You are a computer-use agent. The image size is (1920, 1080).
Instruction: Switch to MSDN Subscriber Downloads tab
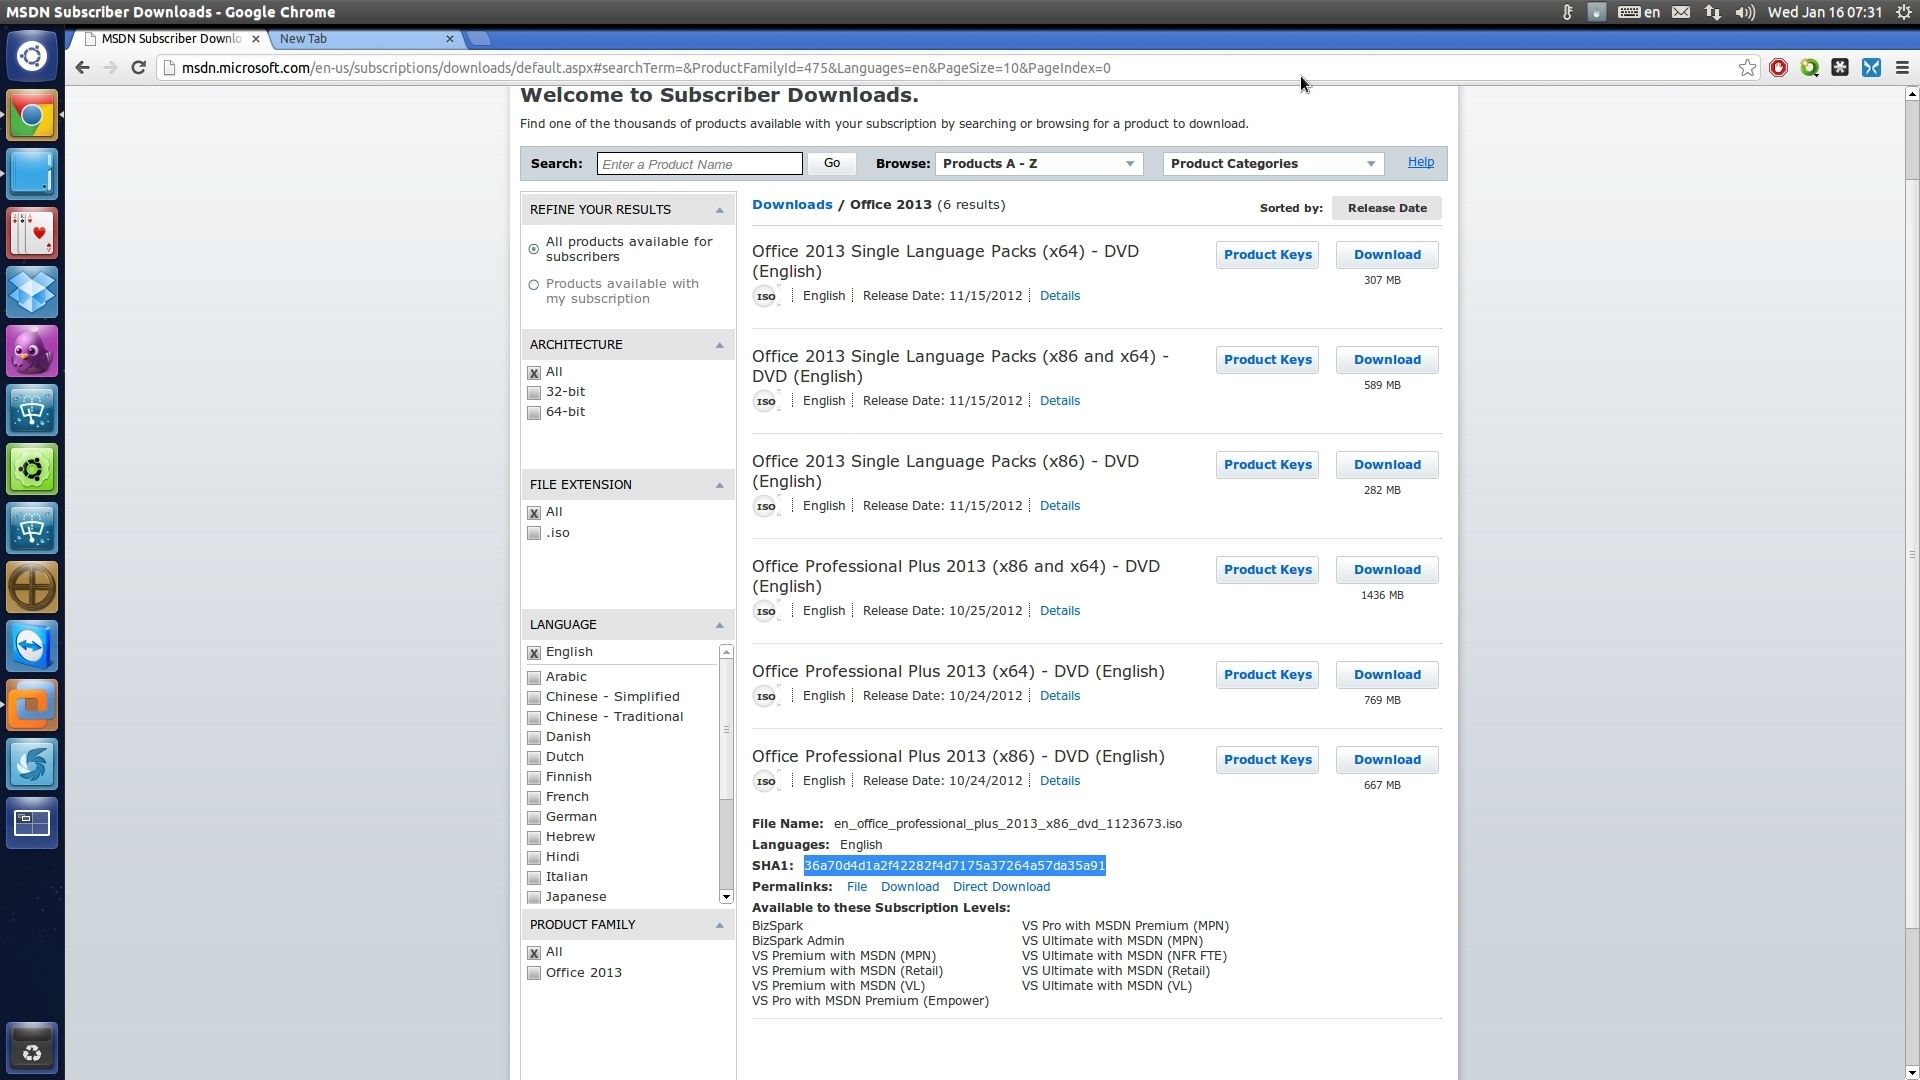pyautogui.click(x=171, y=39)
